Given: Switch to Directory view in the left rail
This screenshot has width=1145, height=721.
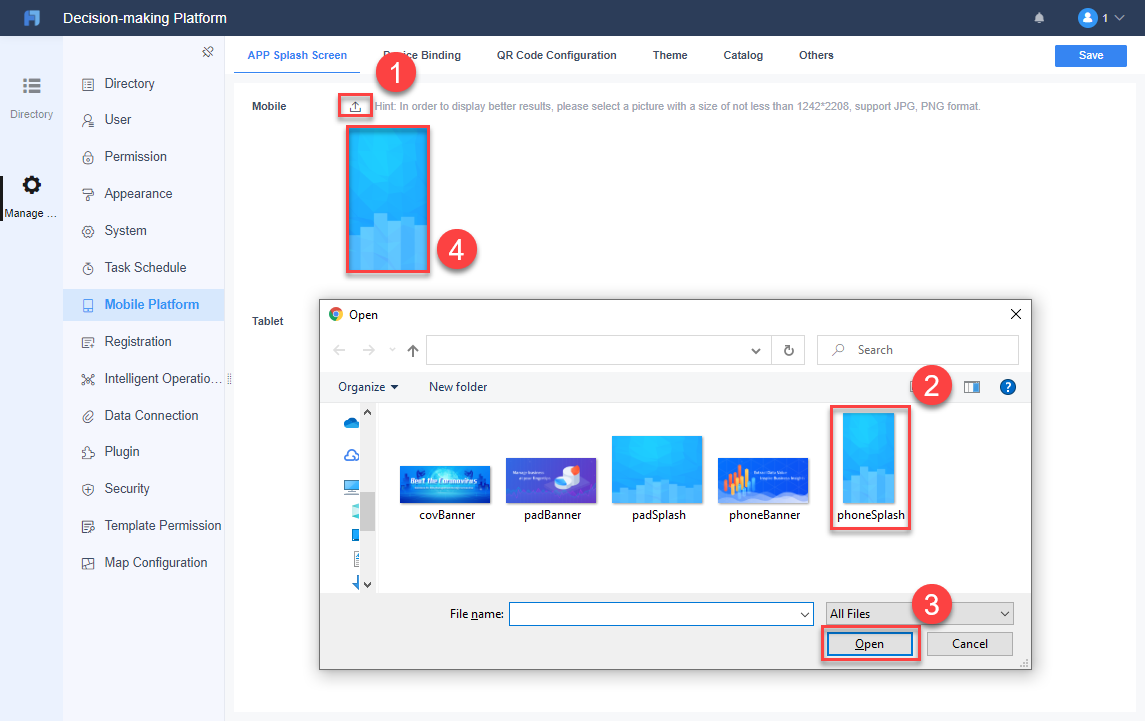Looking at the screenshot, I should [31, 96].
